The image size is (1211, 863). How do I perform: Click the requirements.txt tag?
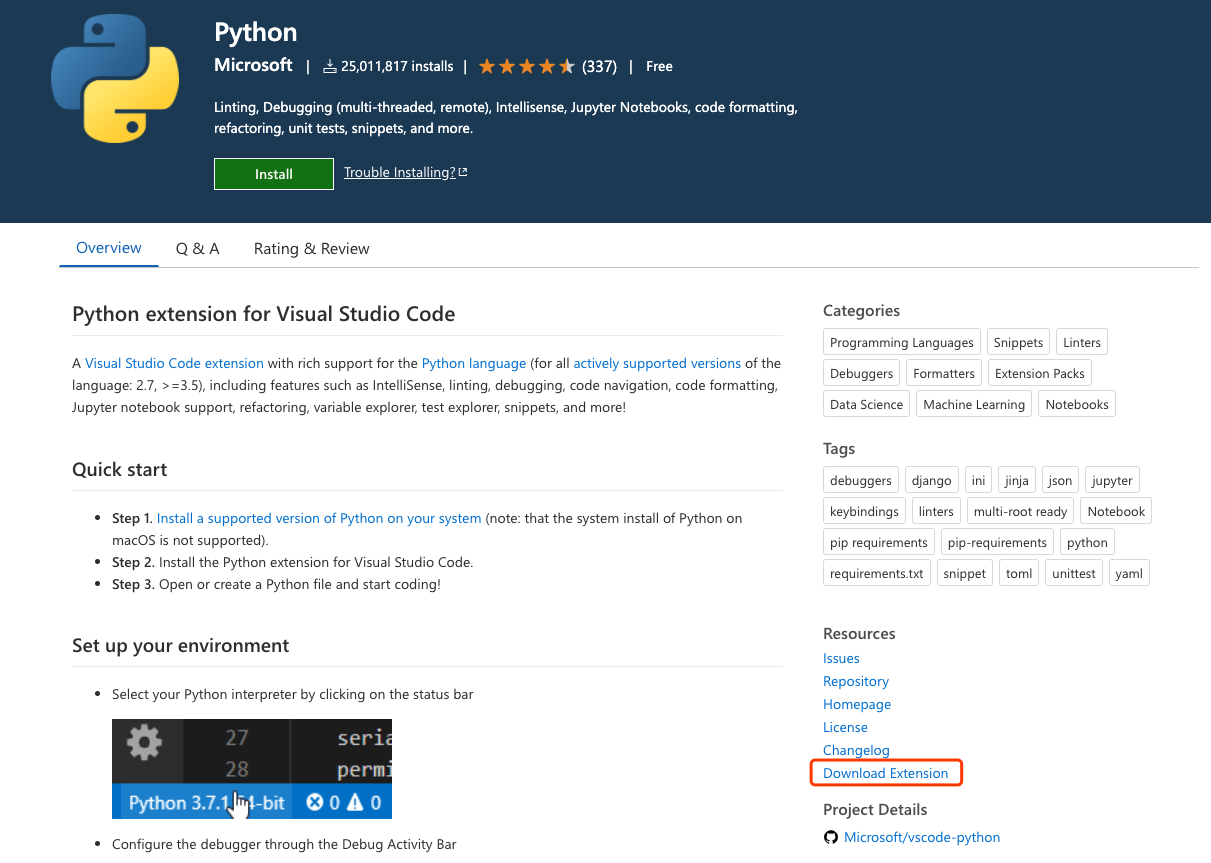(876, 572)
